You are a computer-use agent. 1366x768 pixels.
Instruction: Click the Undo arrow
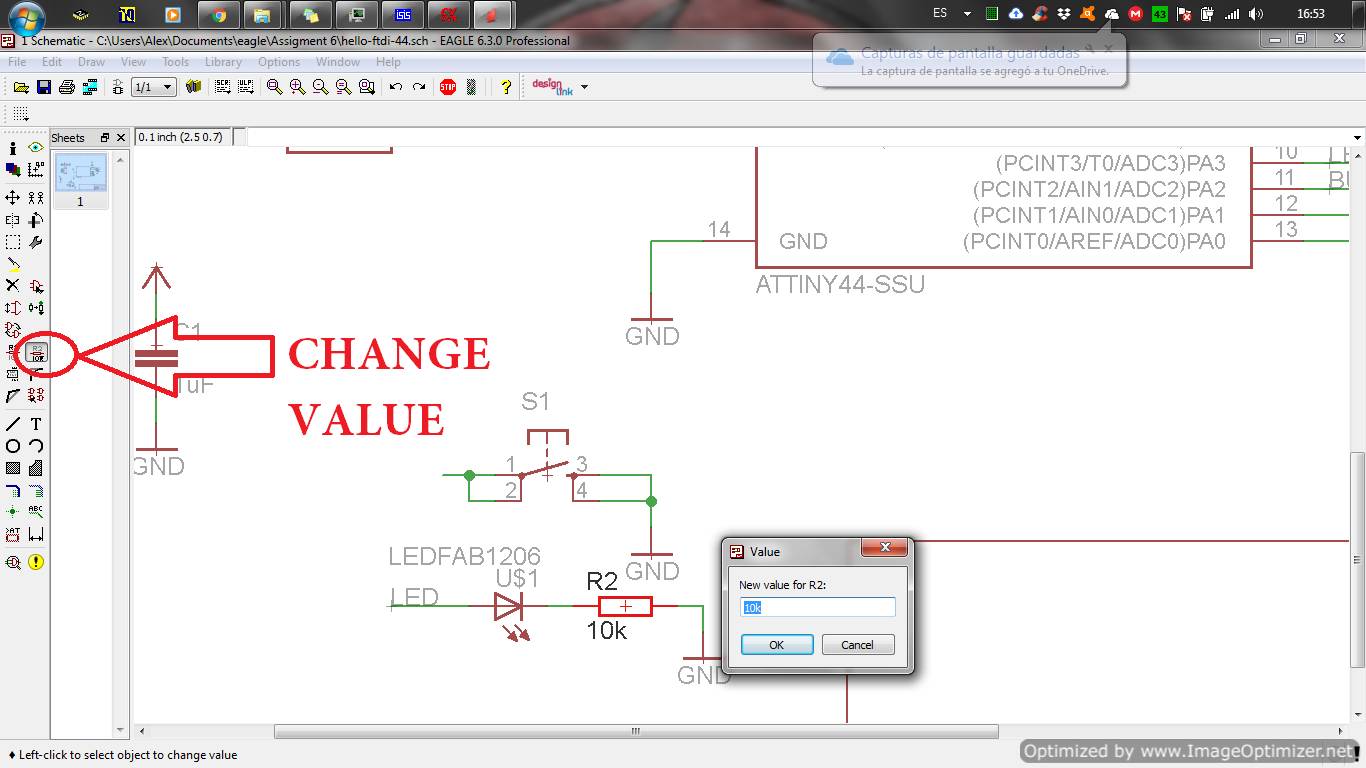(x=396, y=87)
